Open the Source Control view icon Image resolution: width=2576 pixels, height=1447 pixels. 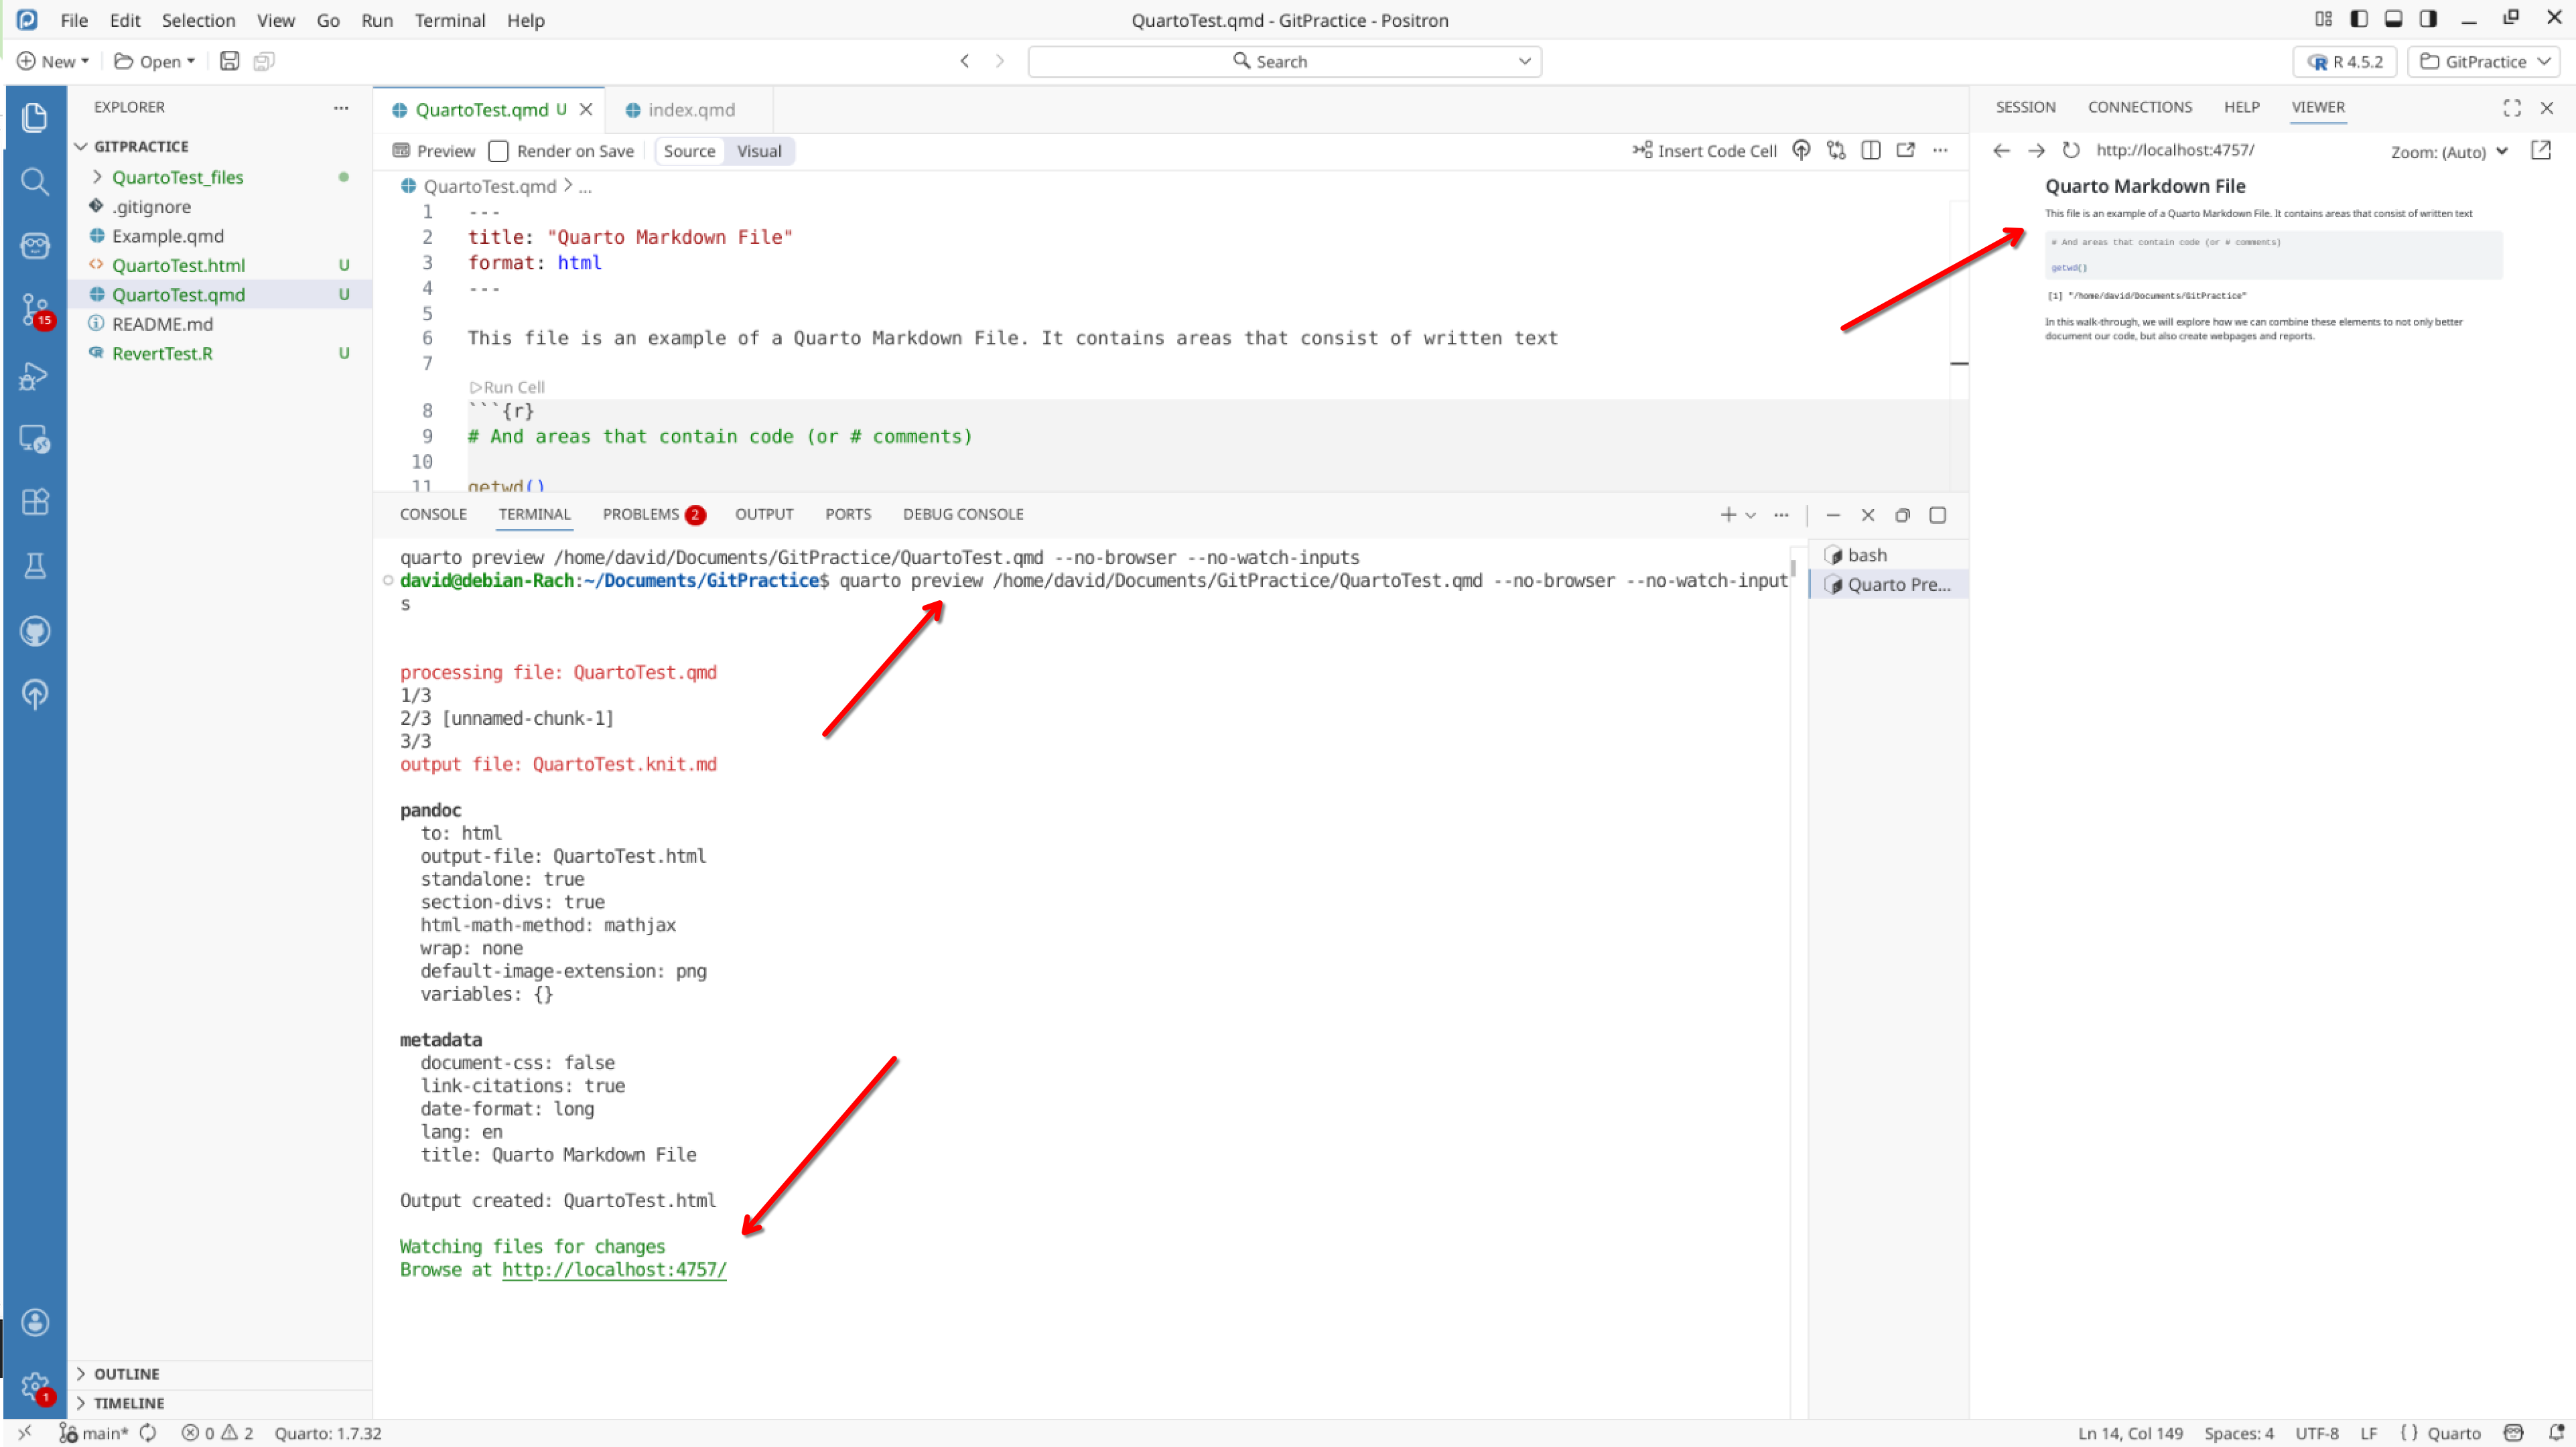[34, 308]
